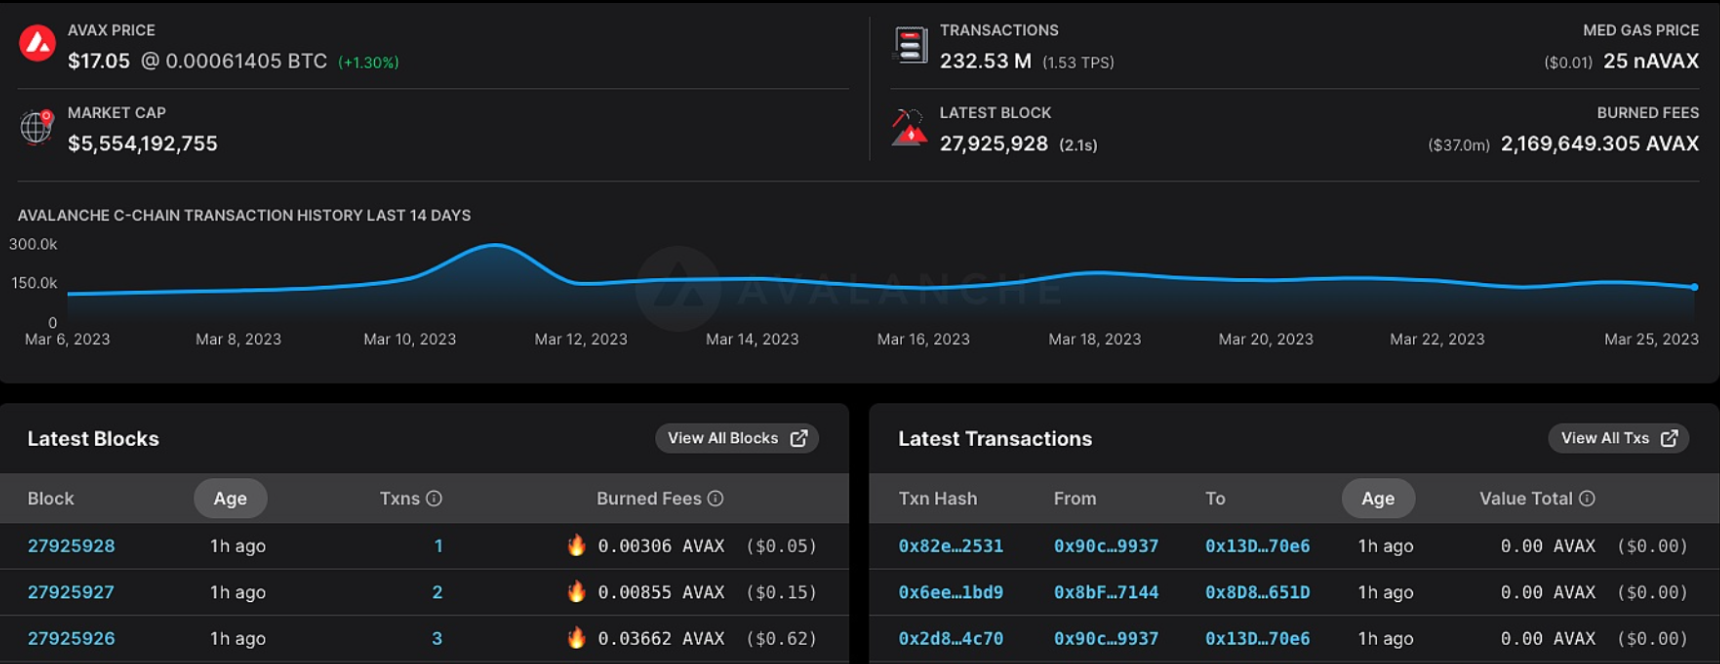Toggle the Age format in Latest Transactions

1377,498
